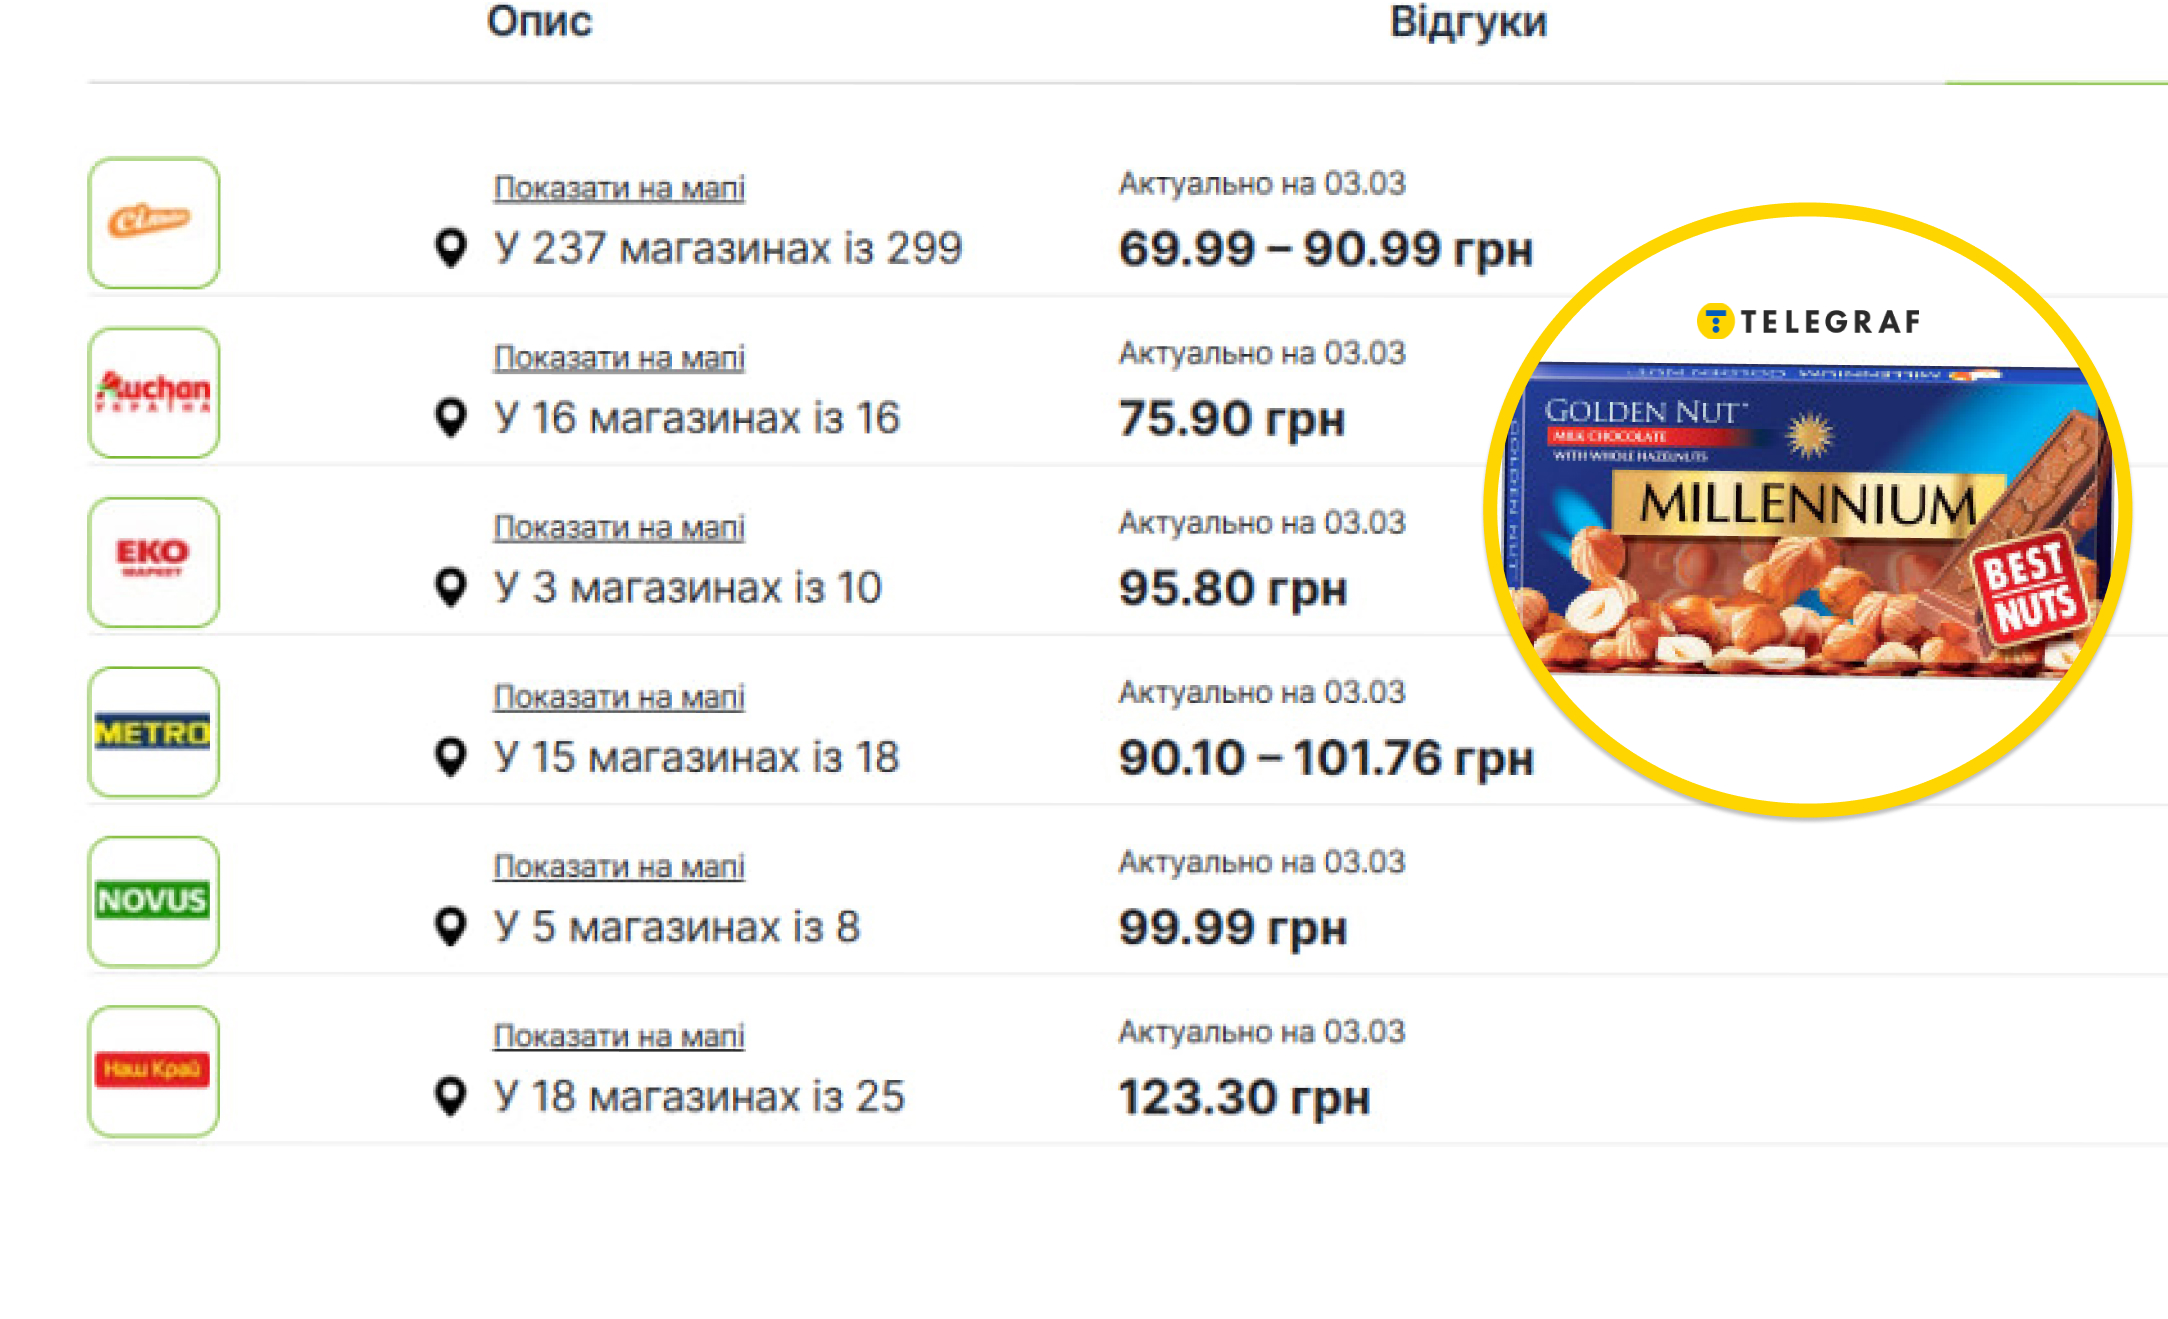This screenshot has height=1319, width=2168.
Task: Switch to the Опис tab
Action: [x=539, y=22]
